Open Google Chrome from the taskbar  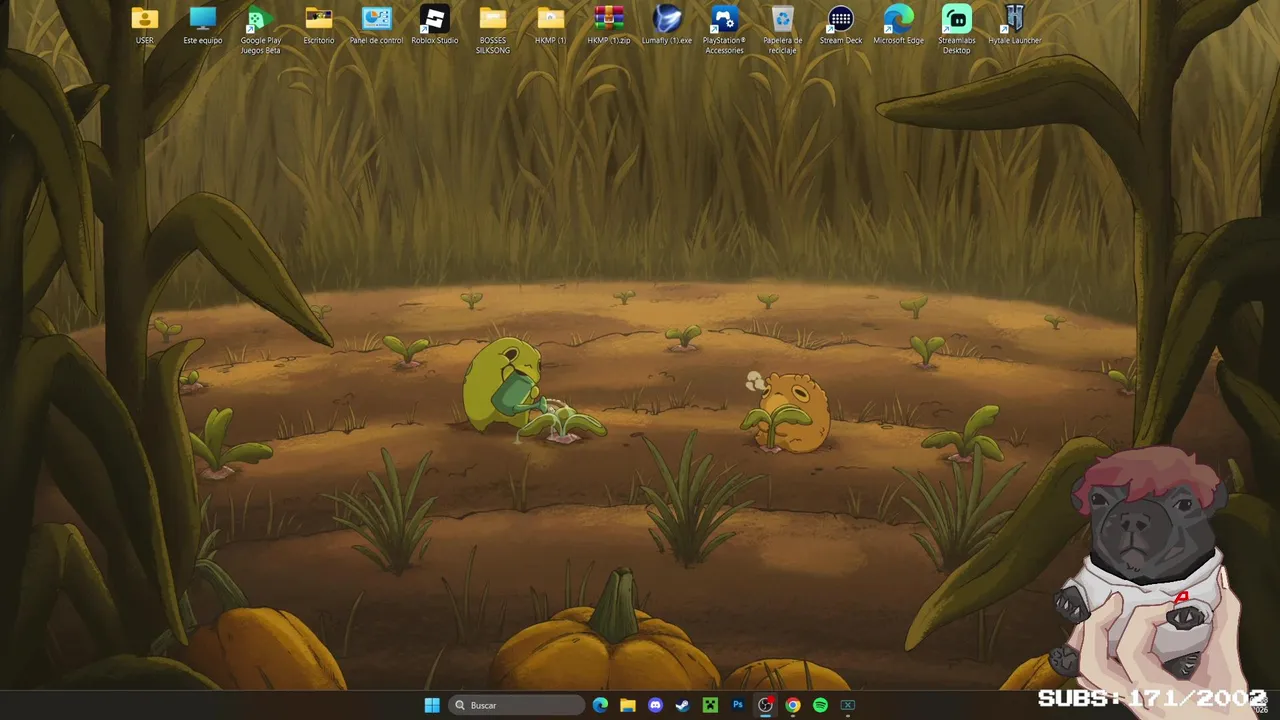[x=792, y=705]
